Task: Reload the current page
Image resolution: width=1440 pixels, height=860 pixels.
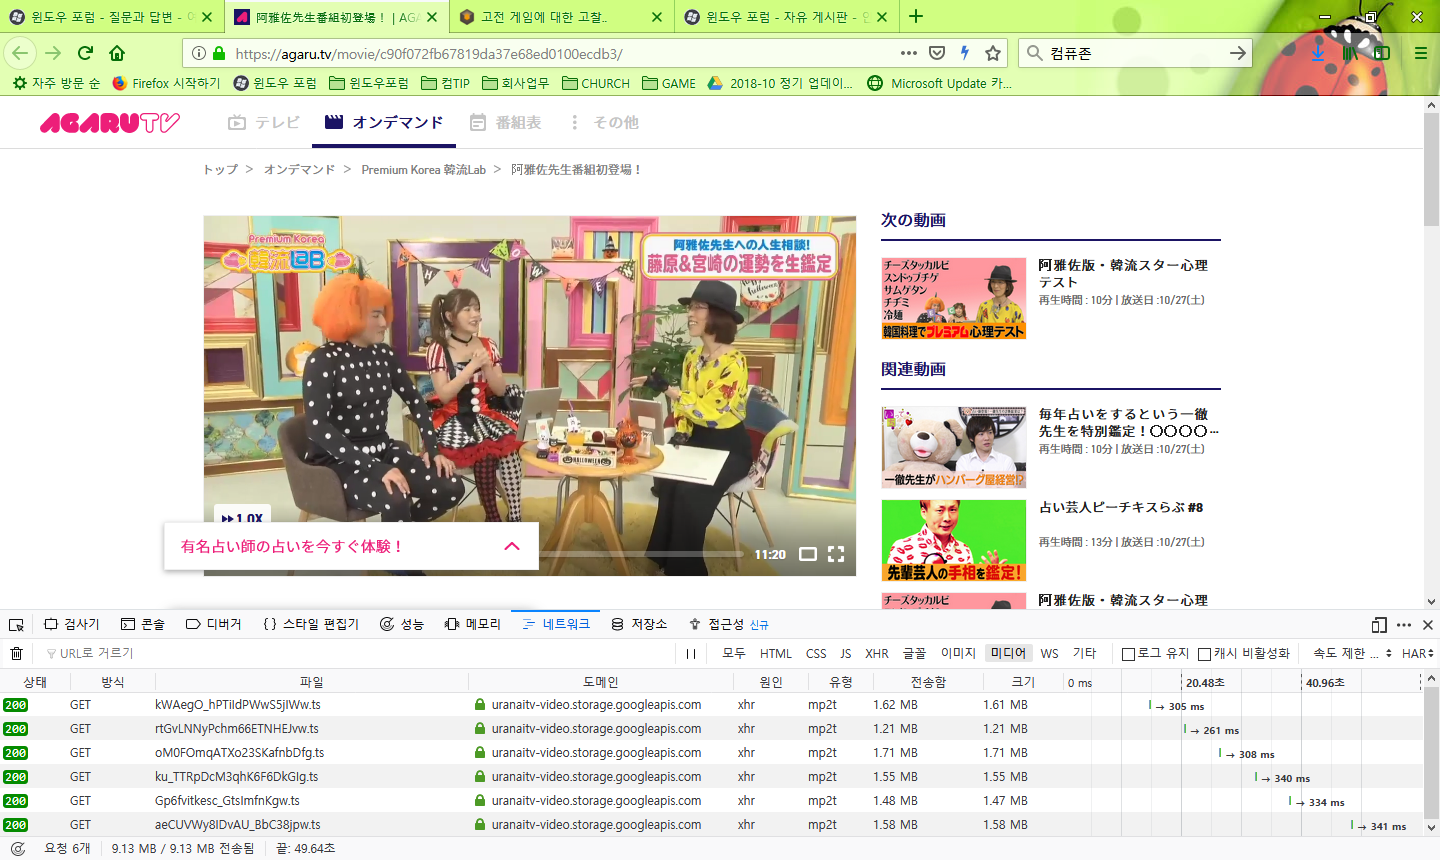Action: tap(85, 53)
